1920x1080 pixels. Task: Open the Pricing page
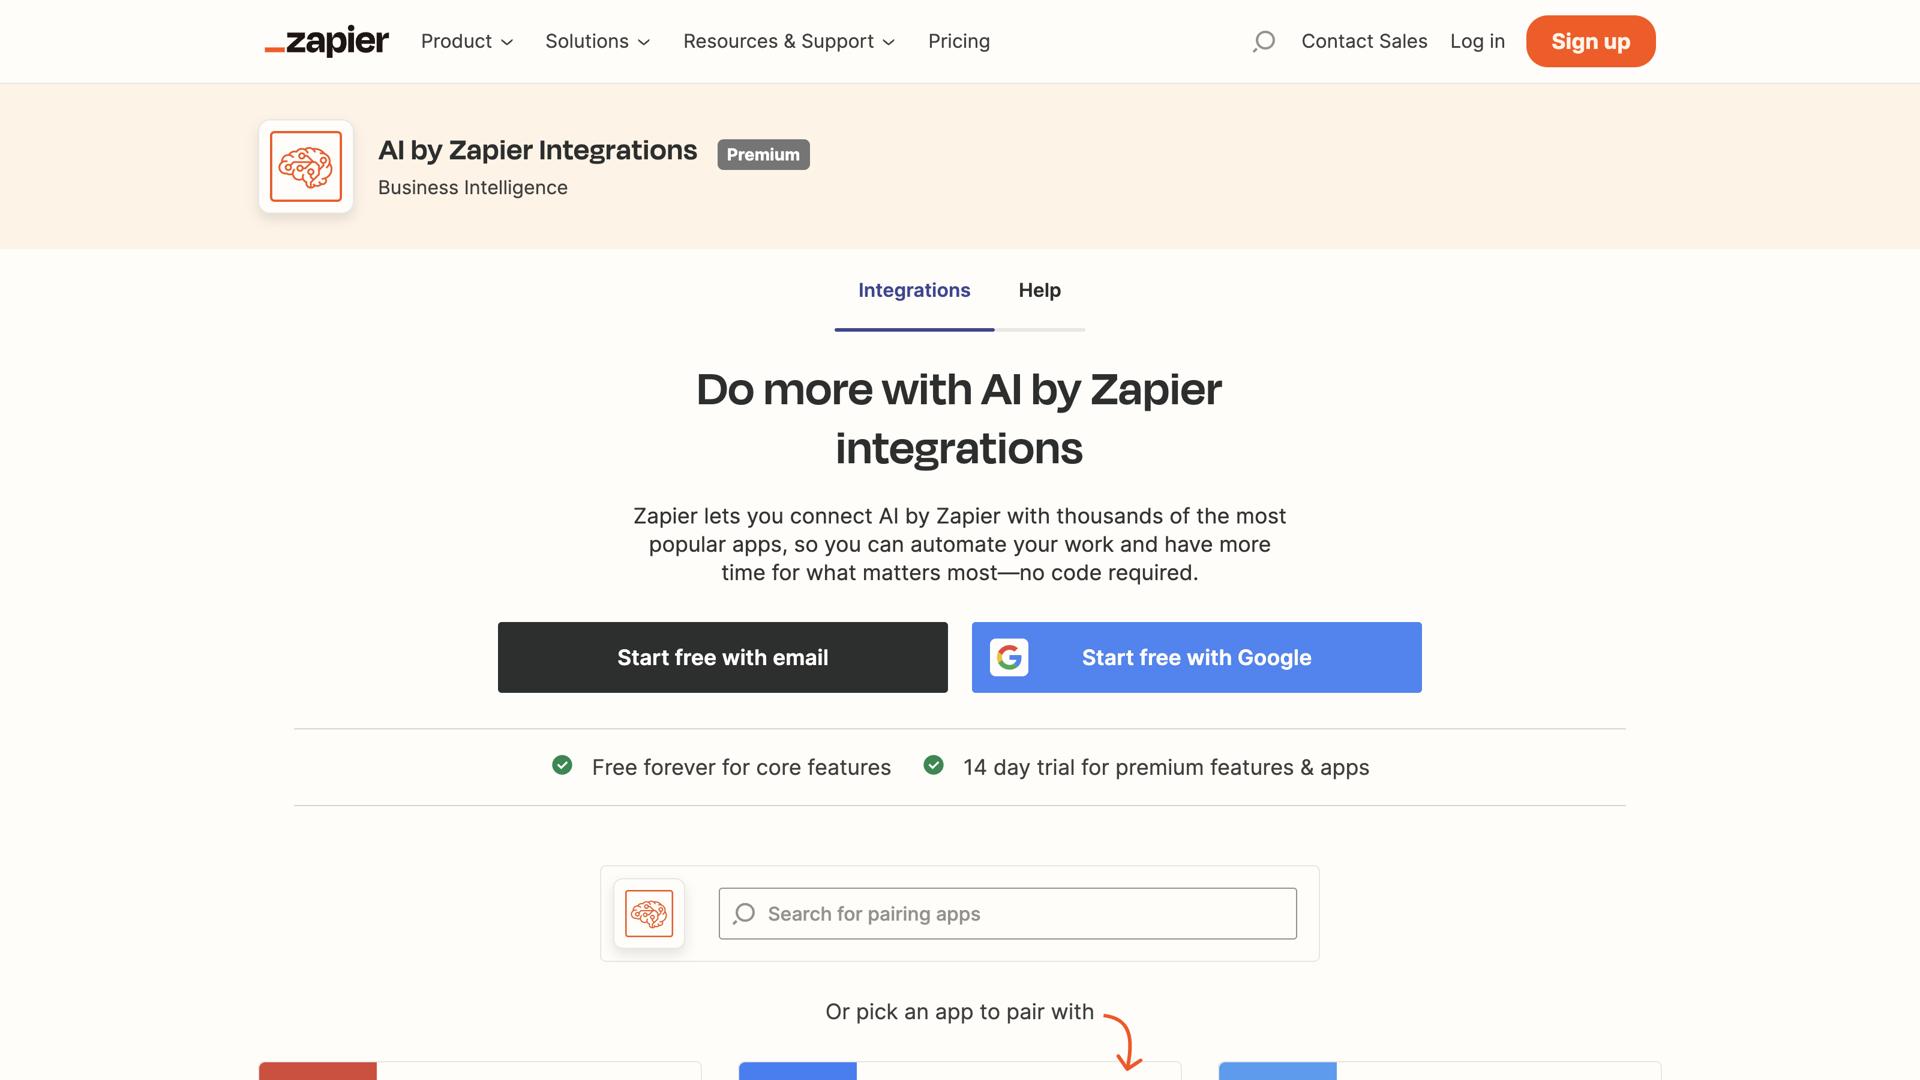point(959,41)
